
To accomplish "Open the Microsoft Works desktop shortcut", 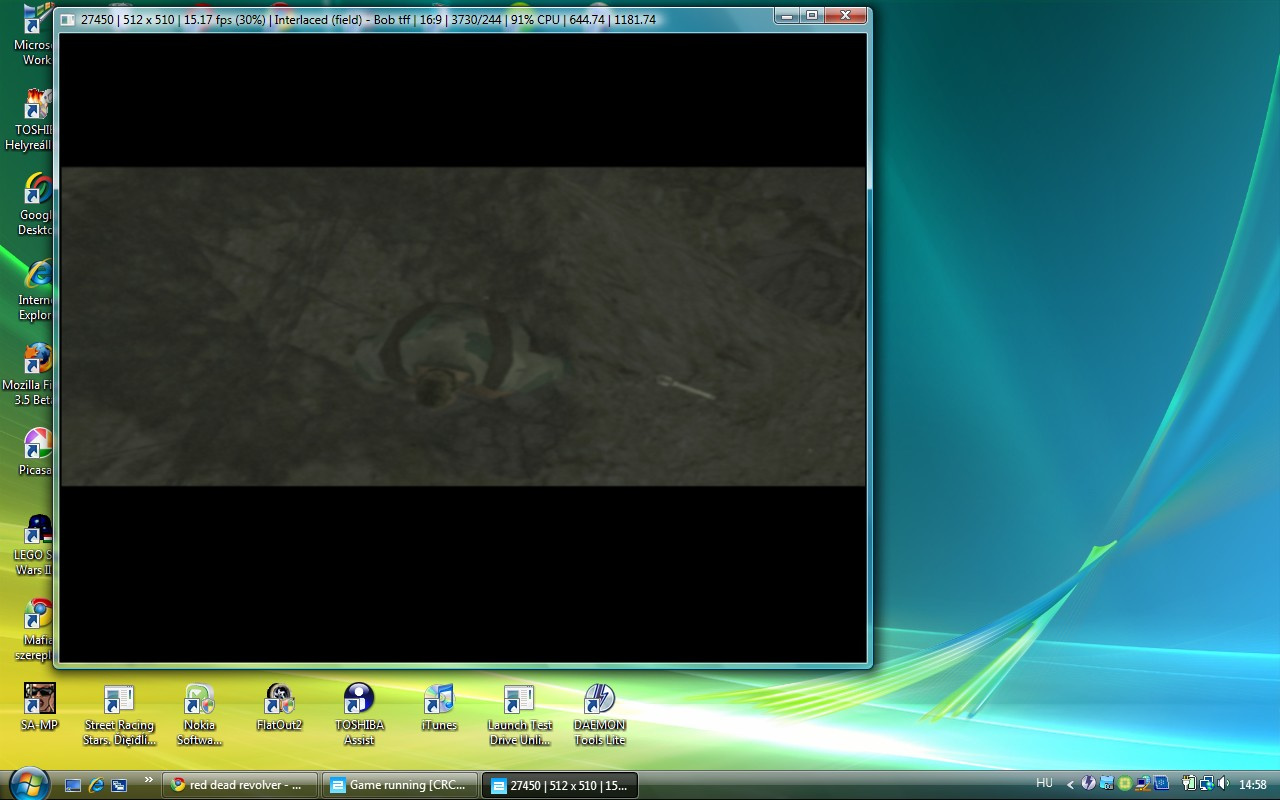I will point(33,35).
